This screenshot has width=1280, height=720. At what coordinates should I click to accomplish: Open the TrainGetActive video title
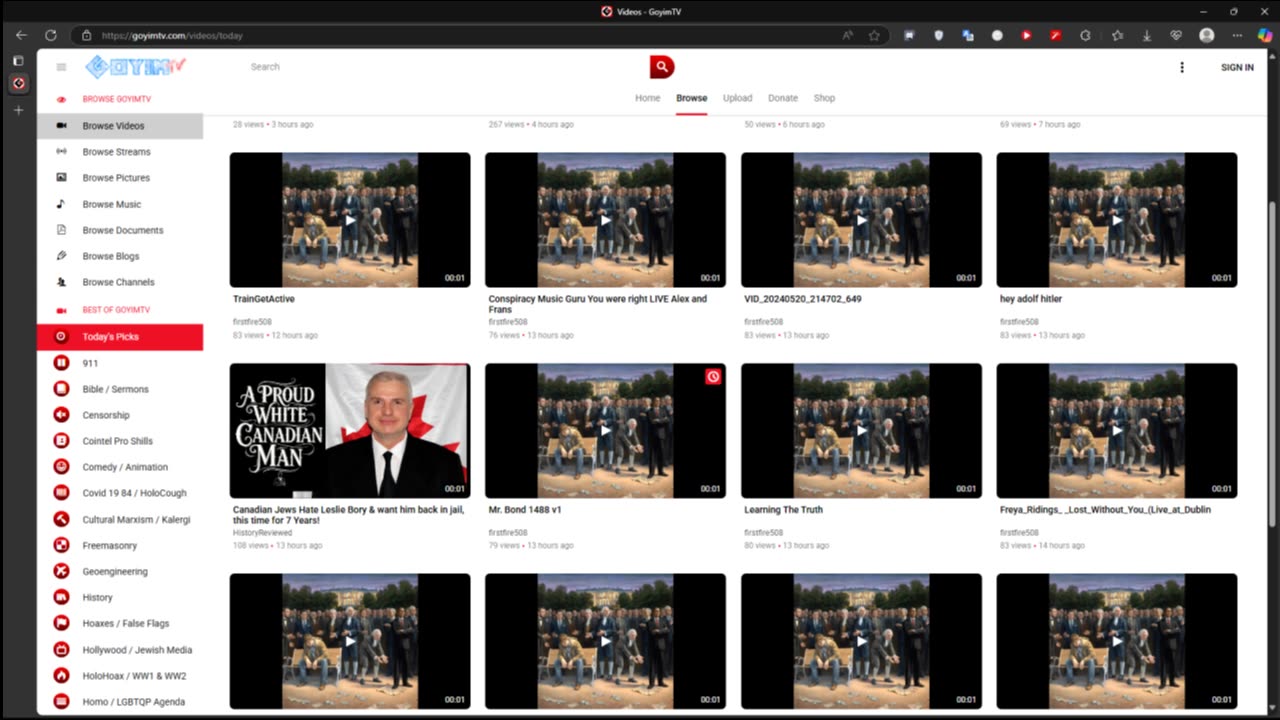tap(264, 299)
